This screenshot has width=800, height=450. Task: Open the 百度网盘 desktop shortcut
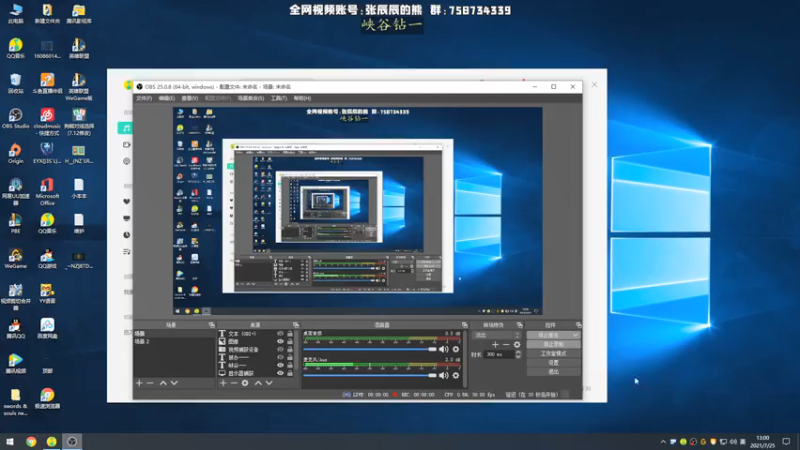[x=47, y=329]
